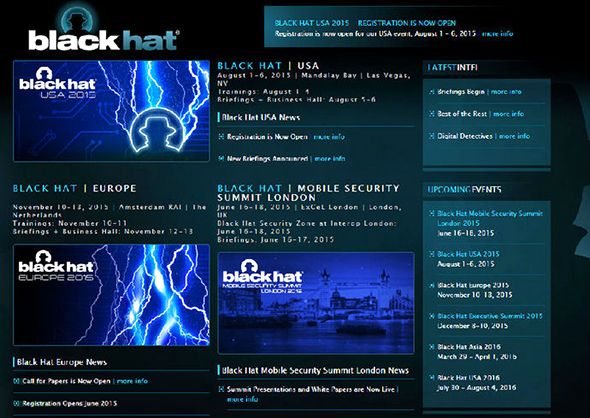Viewport: 590px width, 418px height.
Task: Click the 'Black Hat Europe News' section title
Action: pos(62,362)
